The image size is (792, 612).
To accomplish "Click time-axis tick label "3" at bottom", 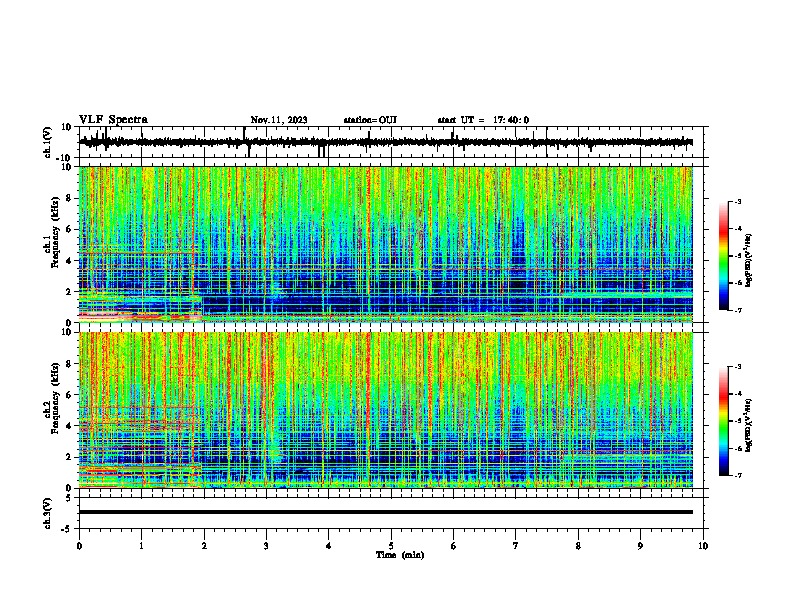I will 266,546.
